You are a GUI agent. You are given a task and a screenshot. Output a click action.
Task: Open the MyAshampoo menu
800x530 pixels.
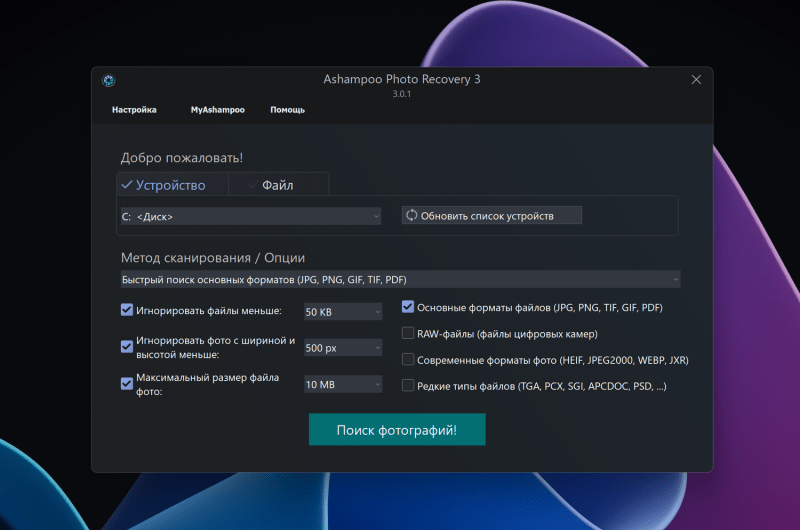coord(218,110)
